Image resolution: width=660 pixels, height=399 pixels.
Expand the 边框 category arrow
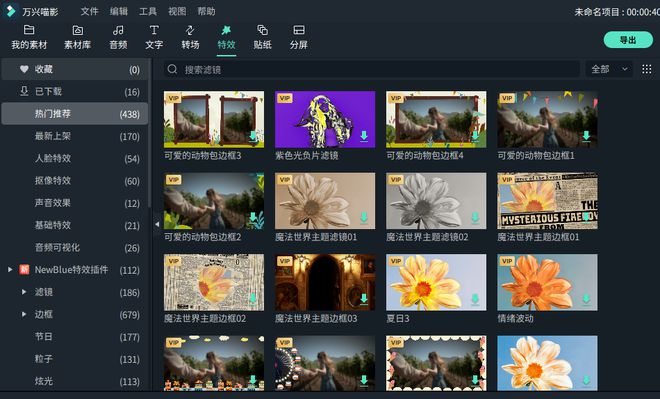coord(24,314)
